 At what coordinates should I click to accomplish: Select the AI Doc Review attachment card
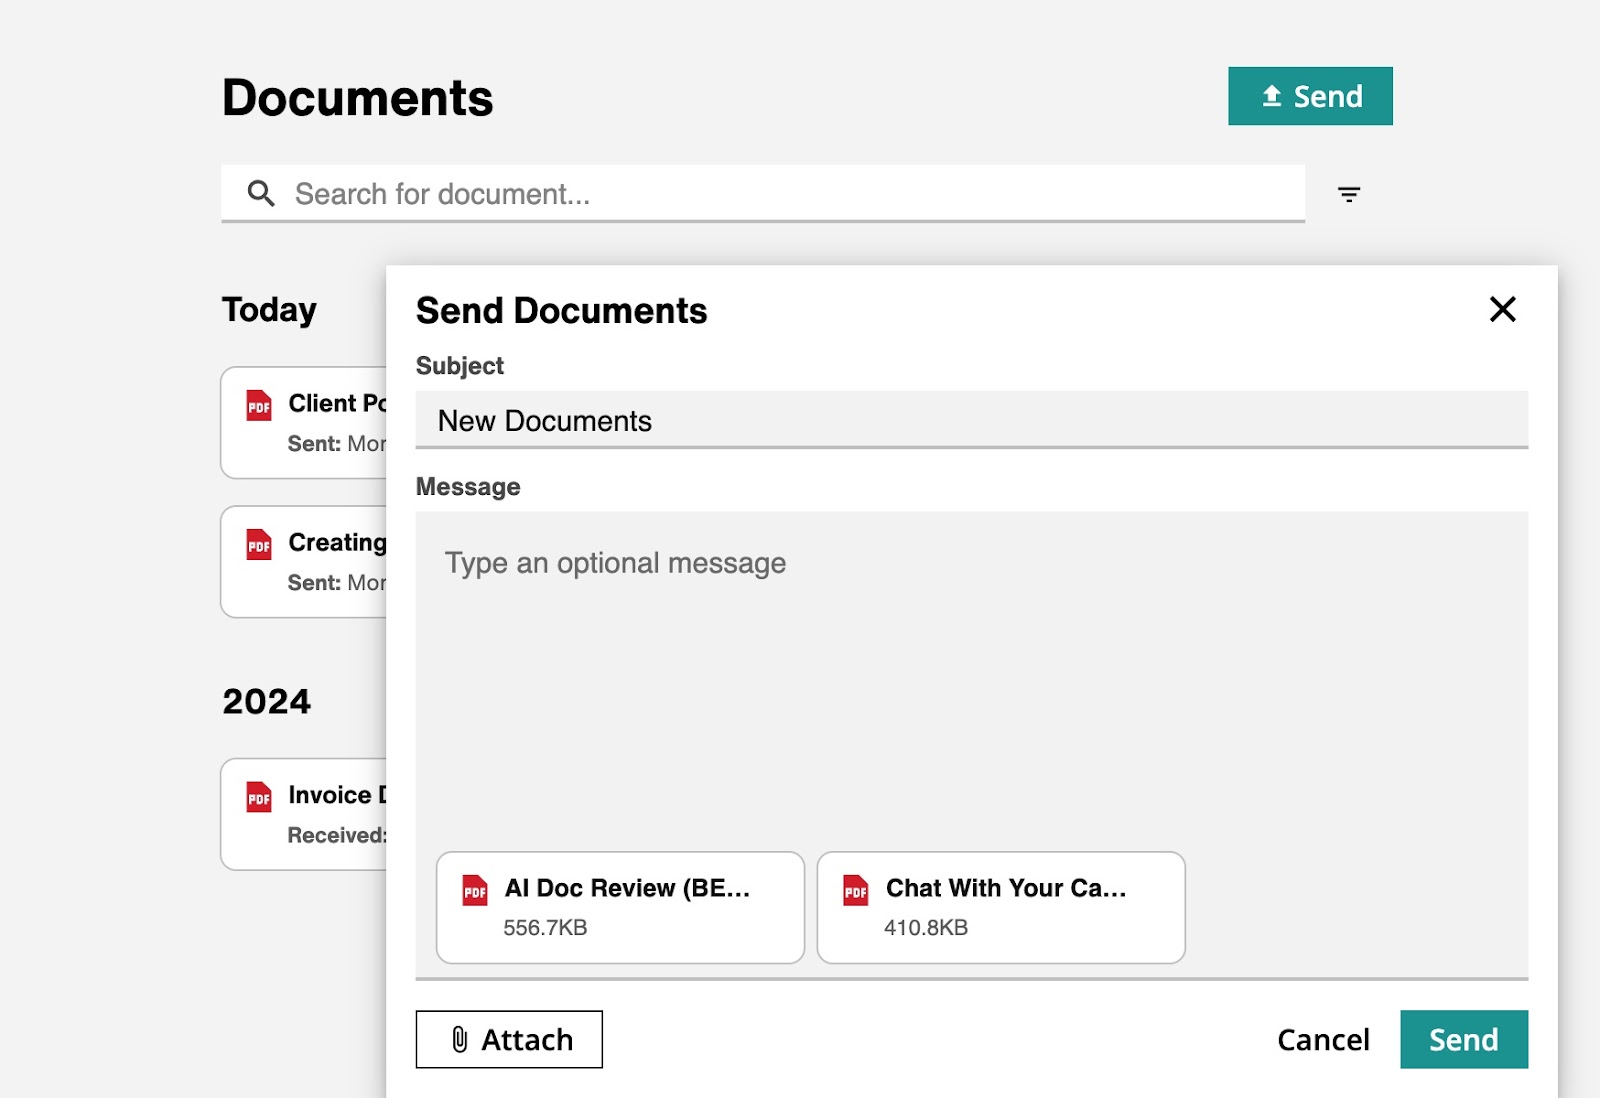coord(619,906)
